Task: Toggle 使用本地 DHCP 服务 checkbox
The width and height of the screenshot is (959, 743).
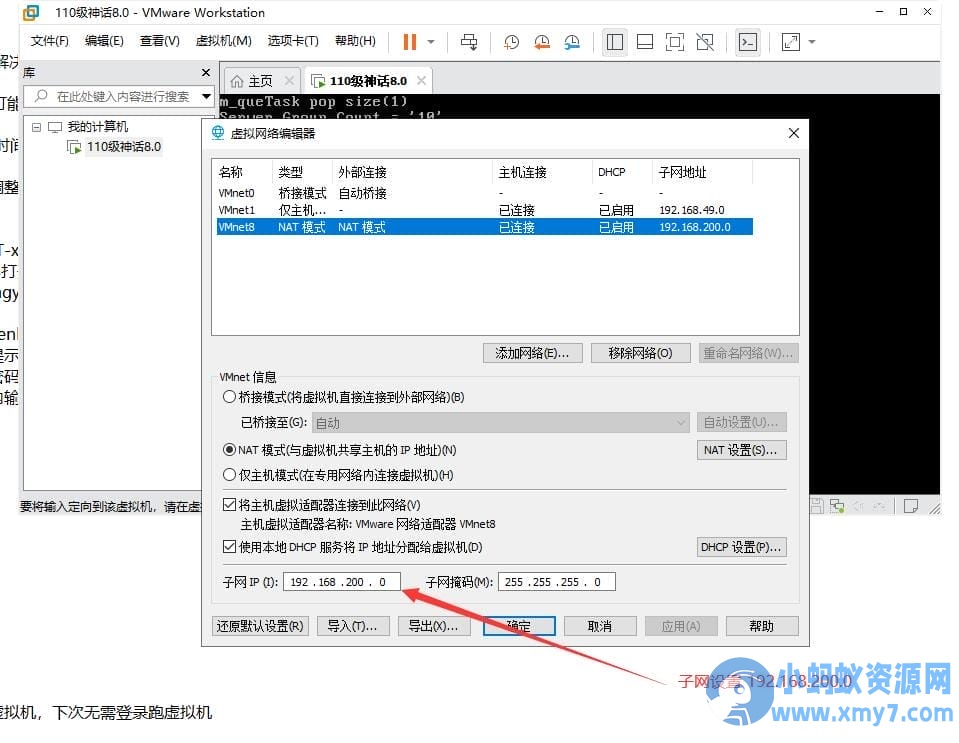Action: 229,547
